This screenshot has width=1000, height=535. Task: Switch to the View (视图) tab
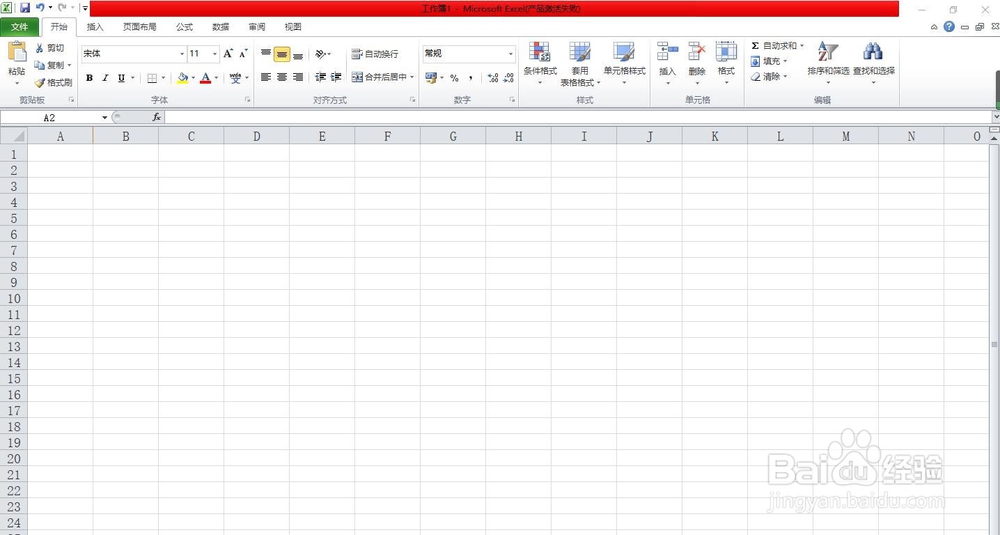[293, 27]
